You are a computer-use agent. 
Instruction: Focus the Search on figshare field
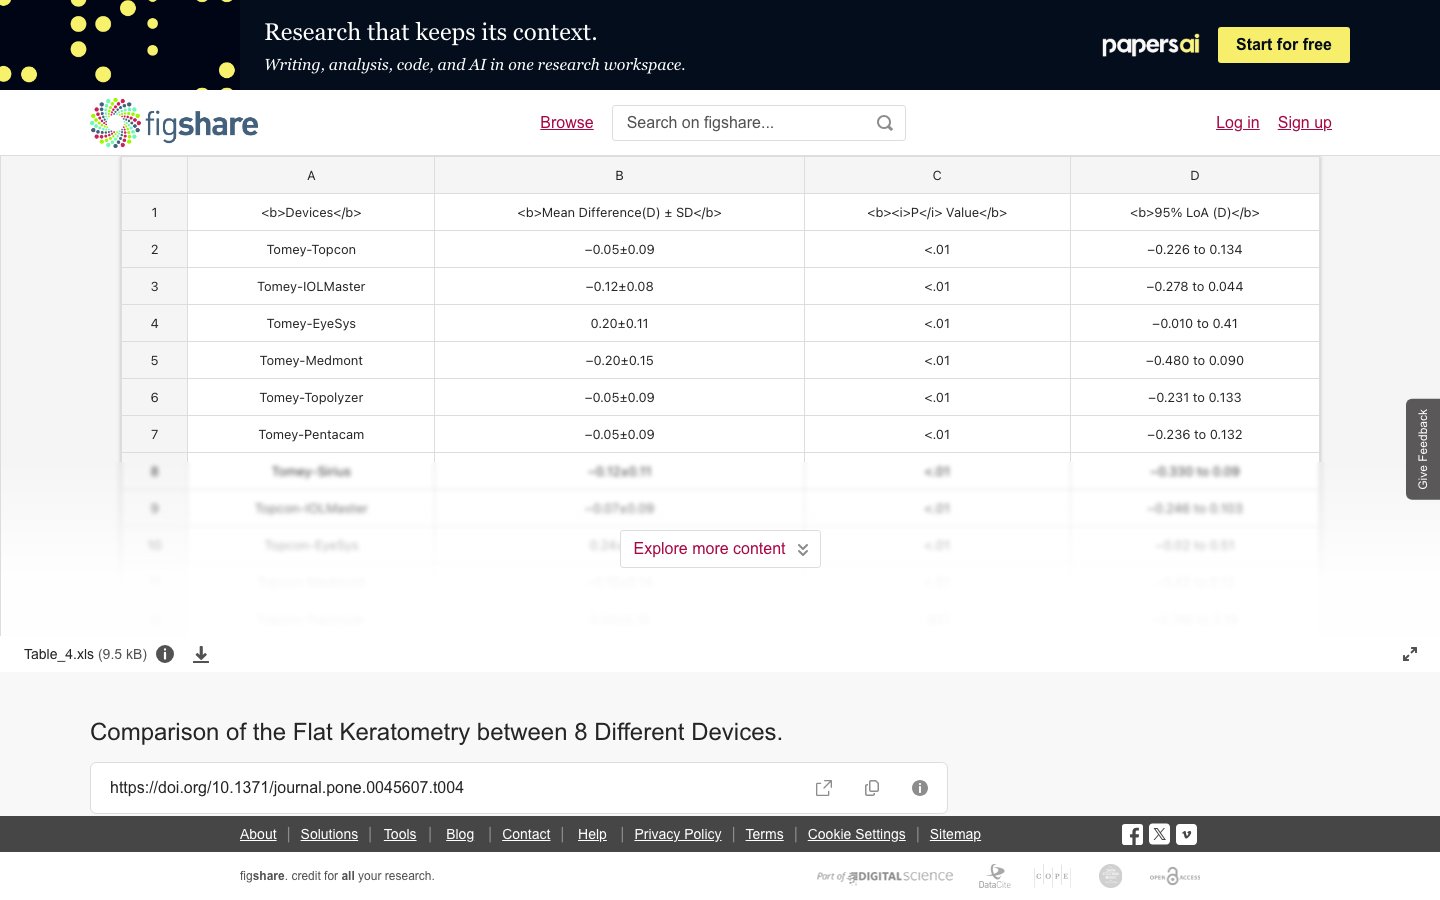745,123
